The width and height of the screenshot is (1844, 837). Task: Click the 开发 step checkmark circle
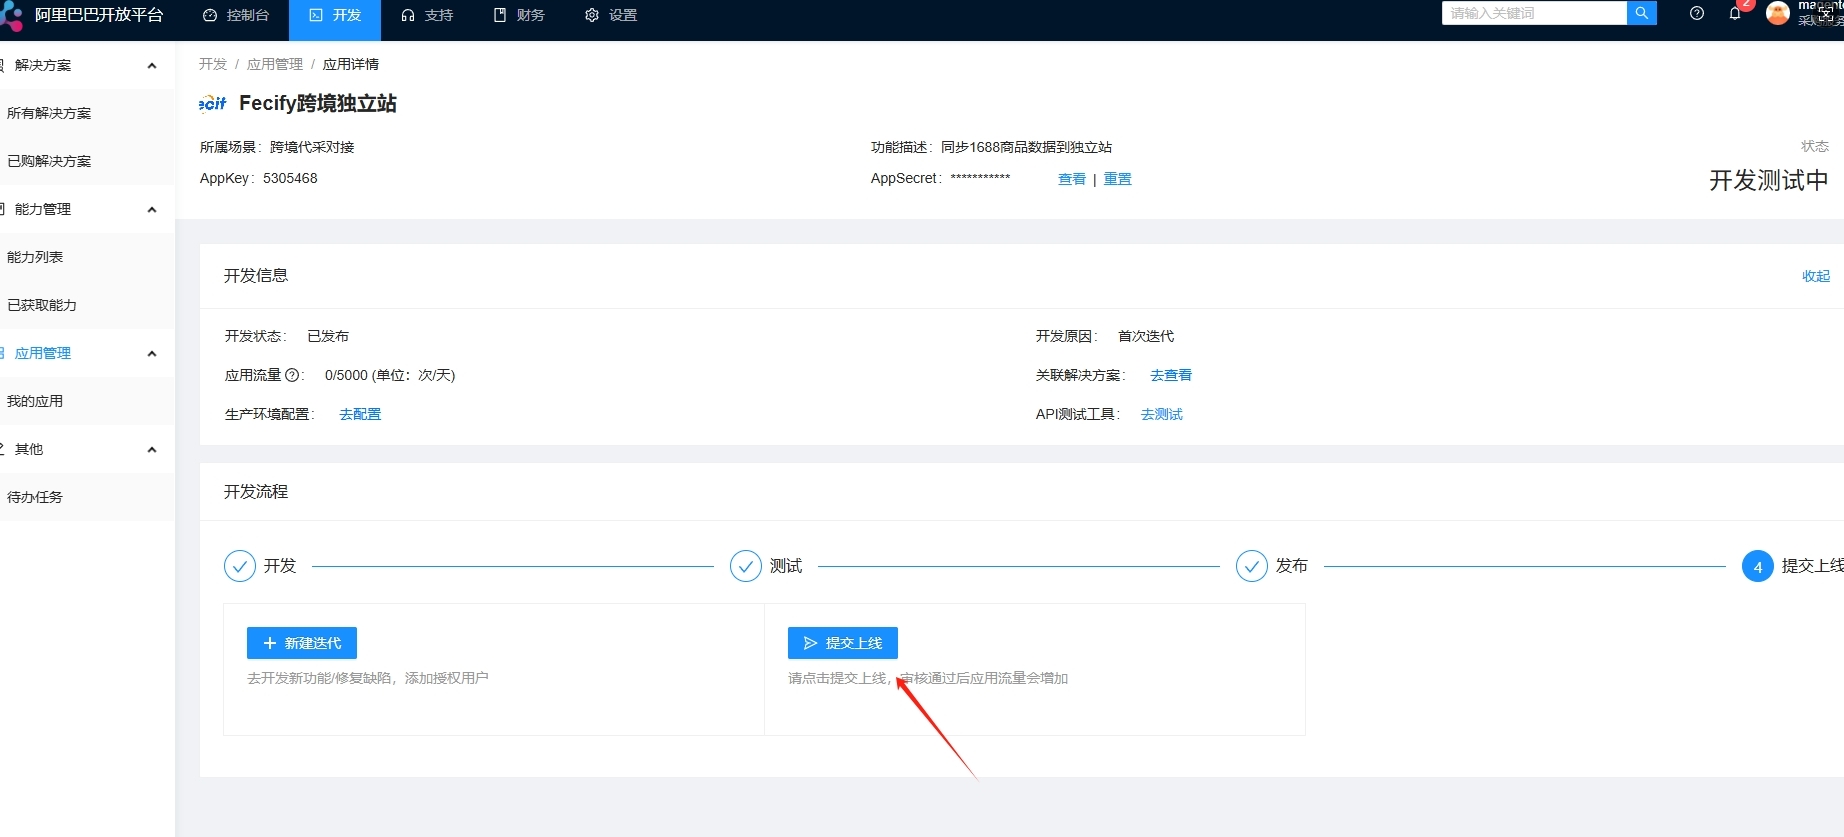tap(240, 566)
